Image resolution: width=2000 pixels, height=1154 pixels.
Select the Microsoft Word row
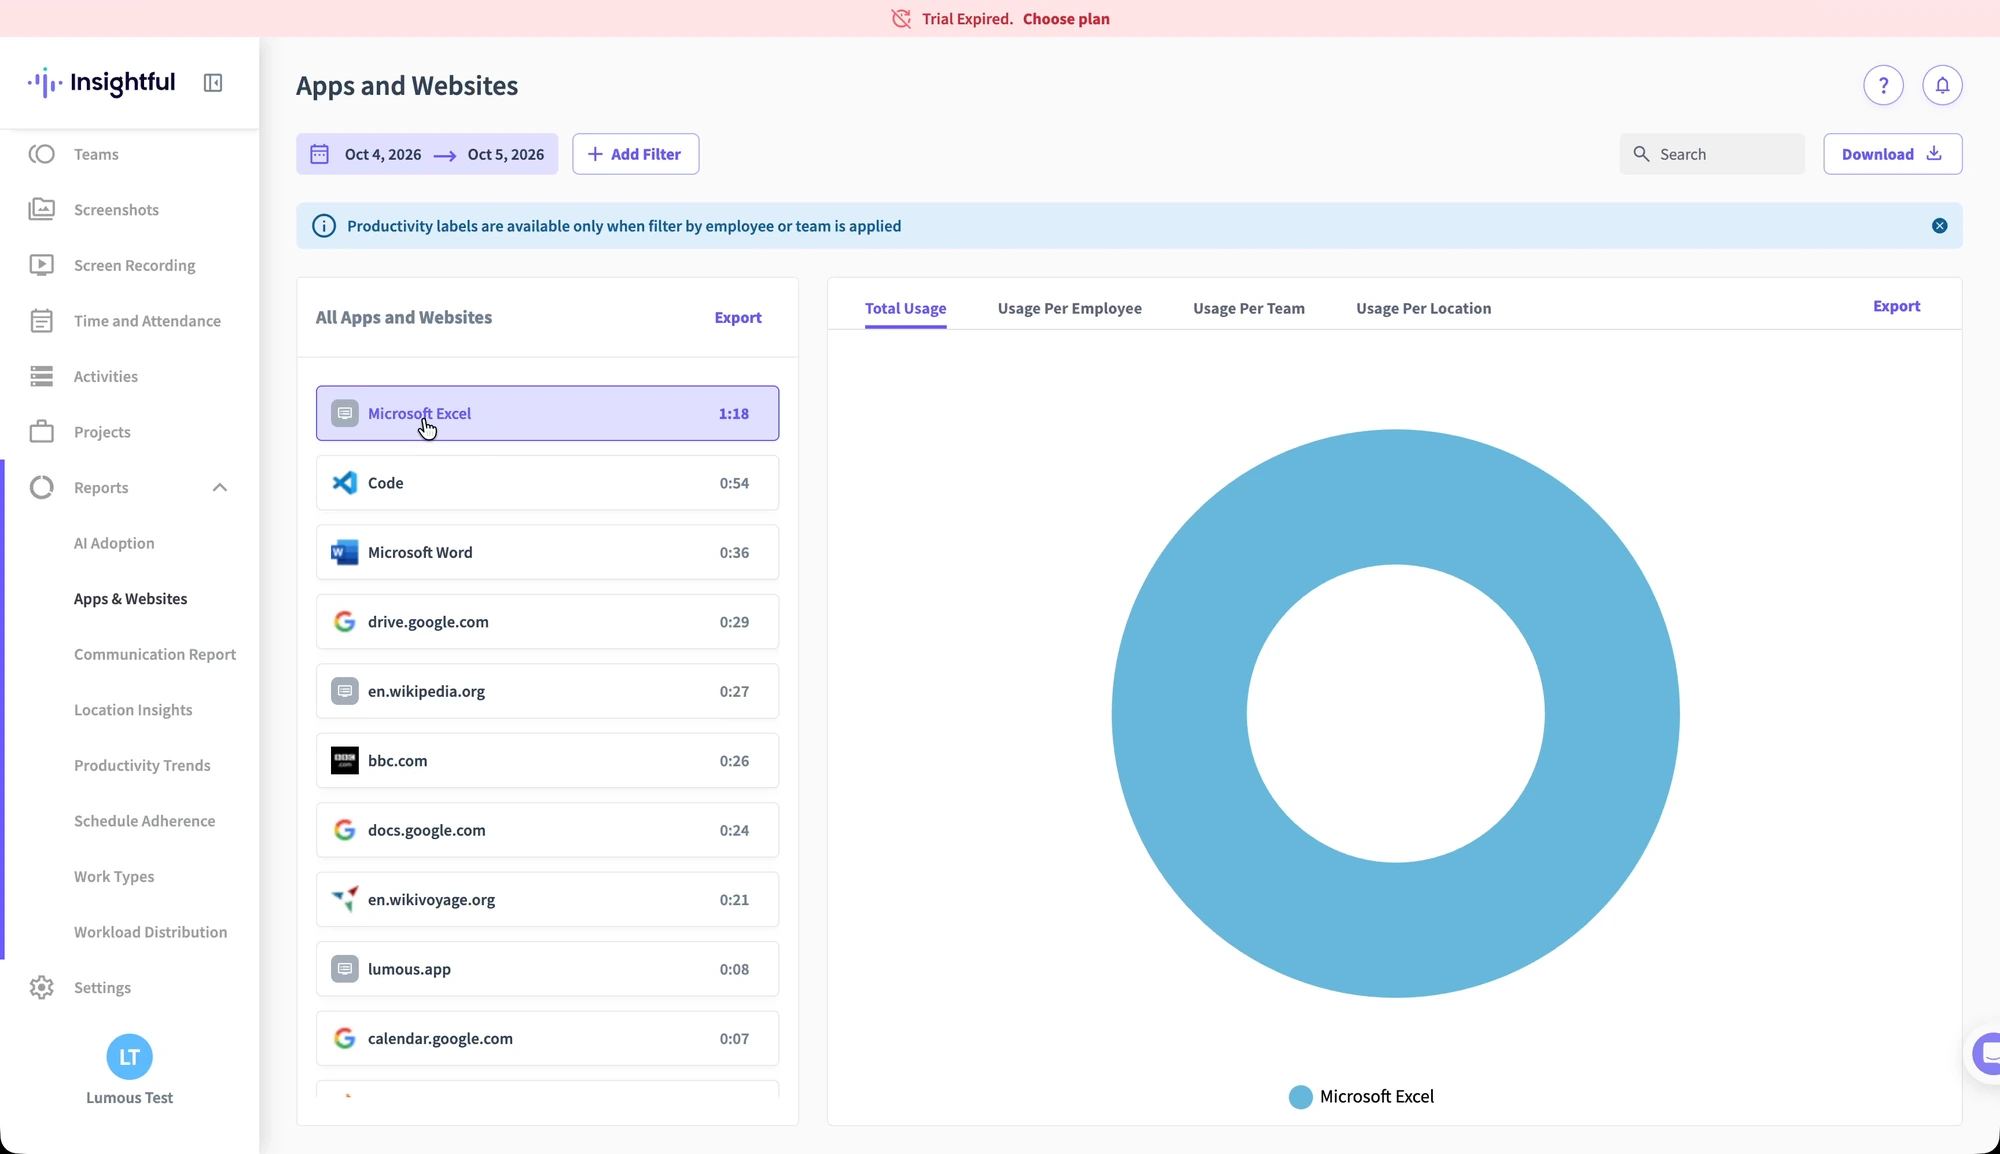pyautogui.click(x=547, y=552)
